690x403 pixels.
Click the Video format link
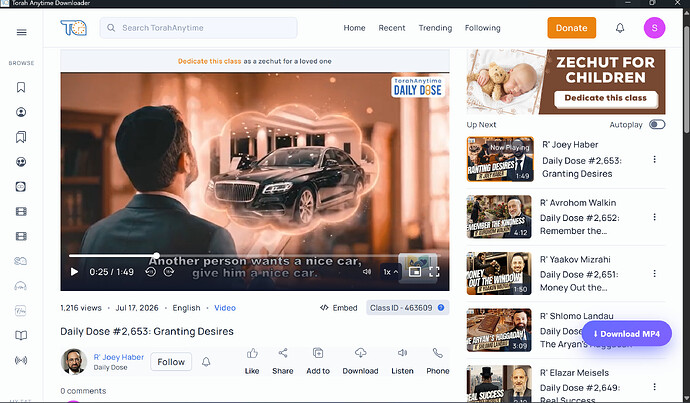(225, 308)
